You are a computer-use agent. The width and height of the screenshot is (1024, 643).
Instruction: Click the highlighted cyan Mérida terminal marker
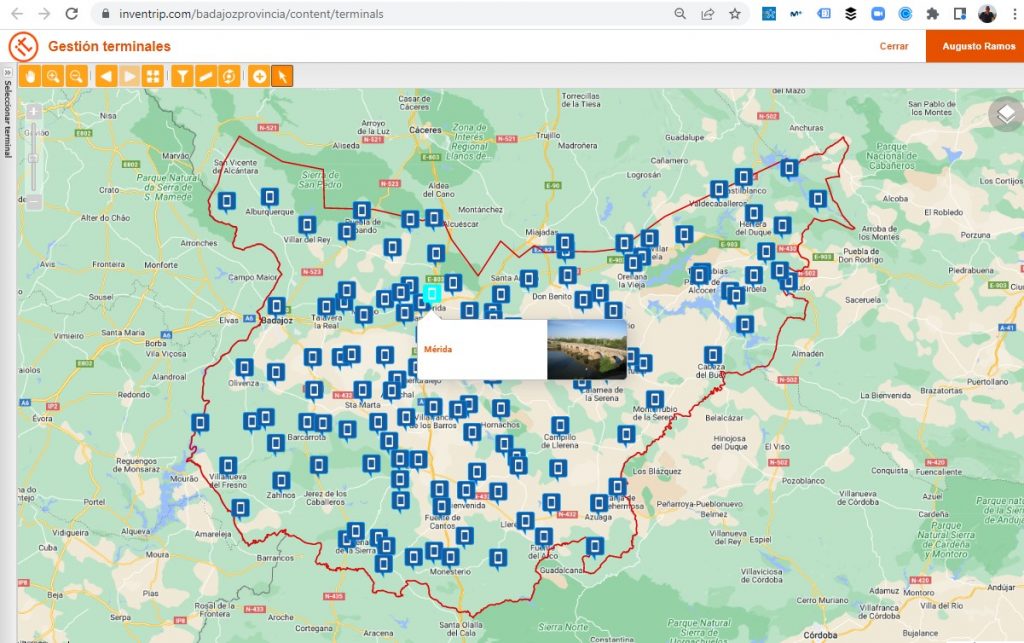pyautogui.click(x=432, y=294)
